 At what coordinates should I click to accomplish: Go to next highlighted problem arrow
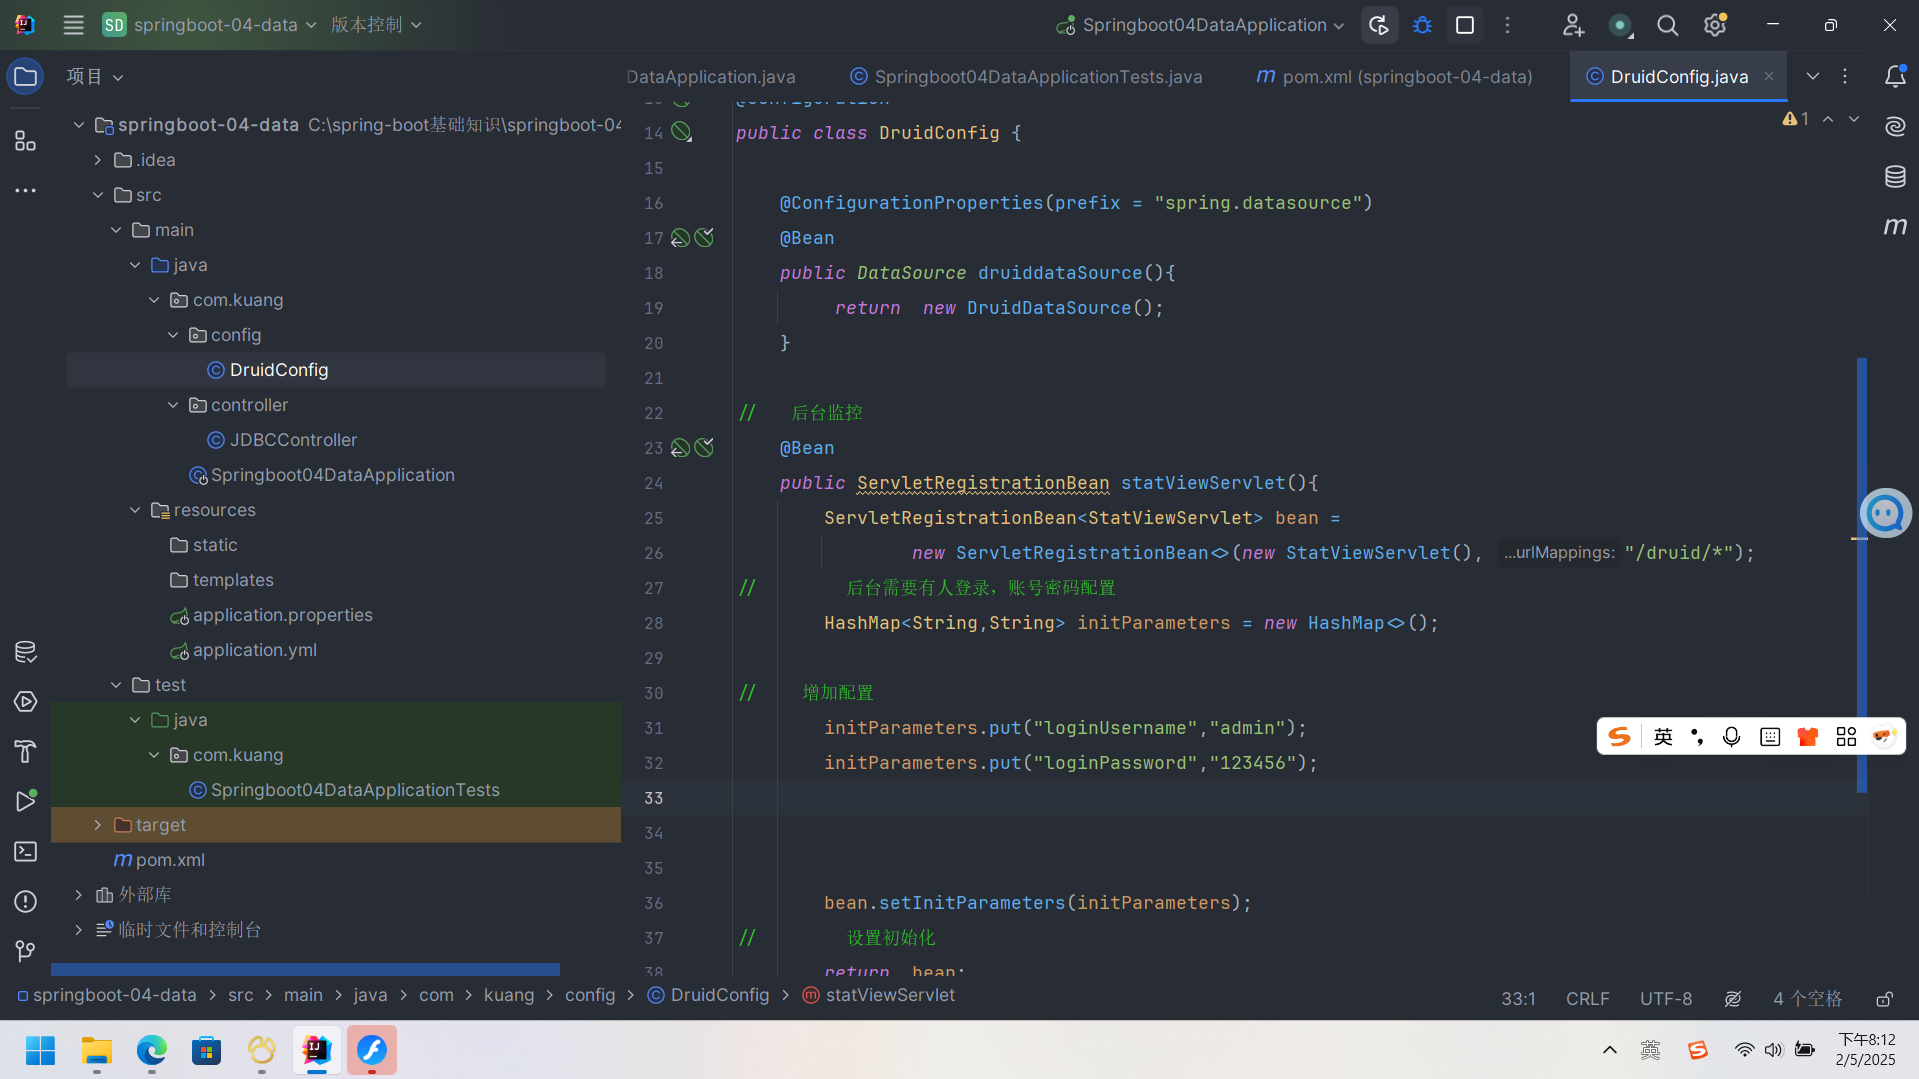[1854, 119]
